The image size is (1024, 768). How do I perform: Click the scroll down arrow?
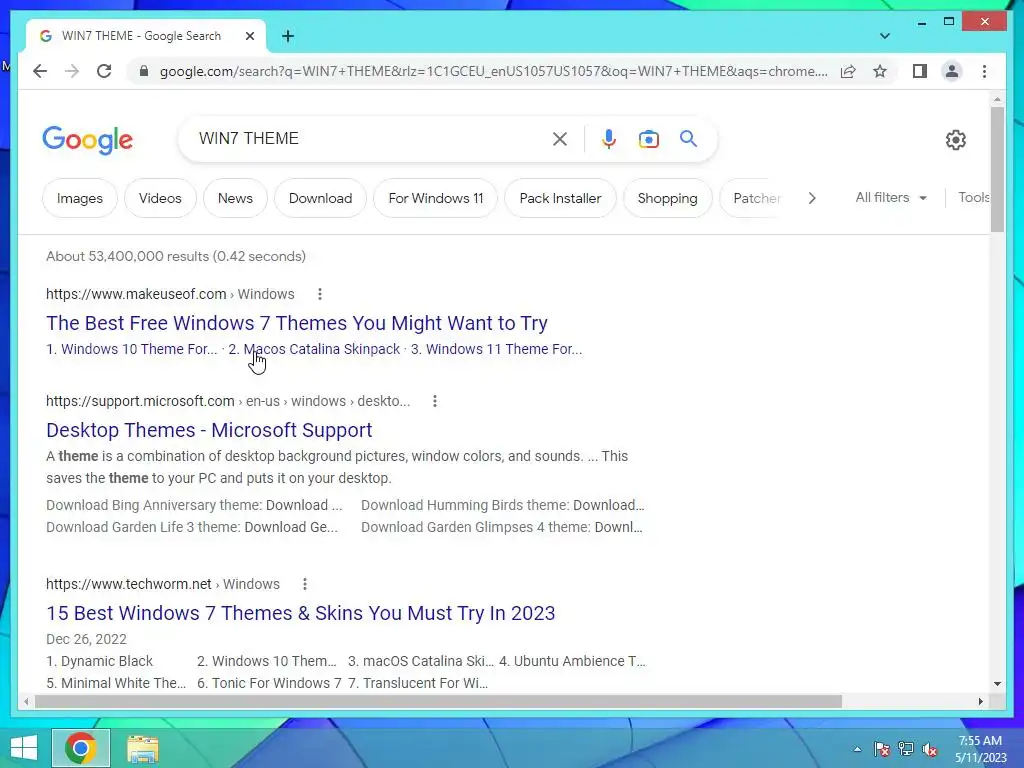click(997, 684)
